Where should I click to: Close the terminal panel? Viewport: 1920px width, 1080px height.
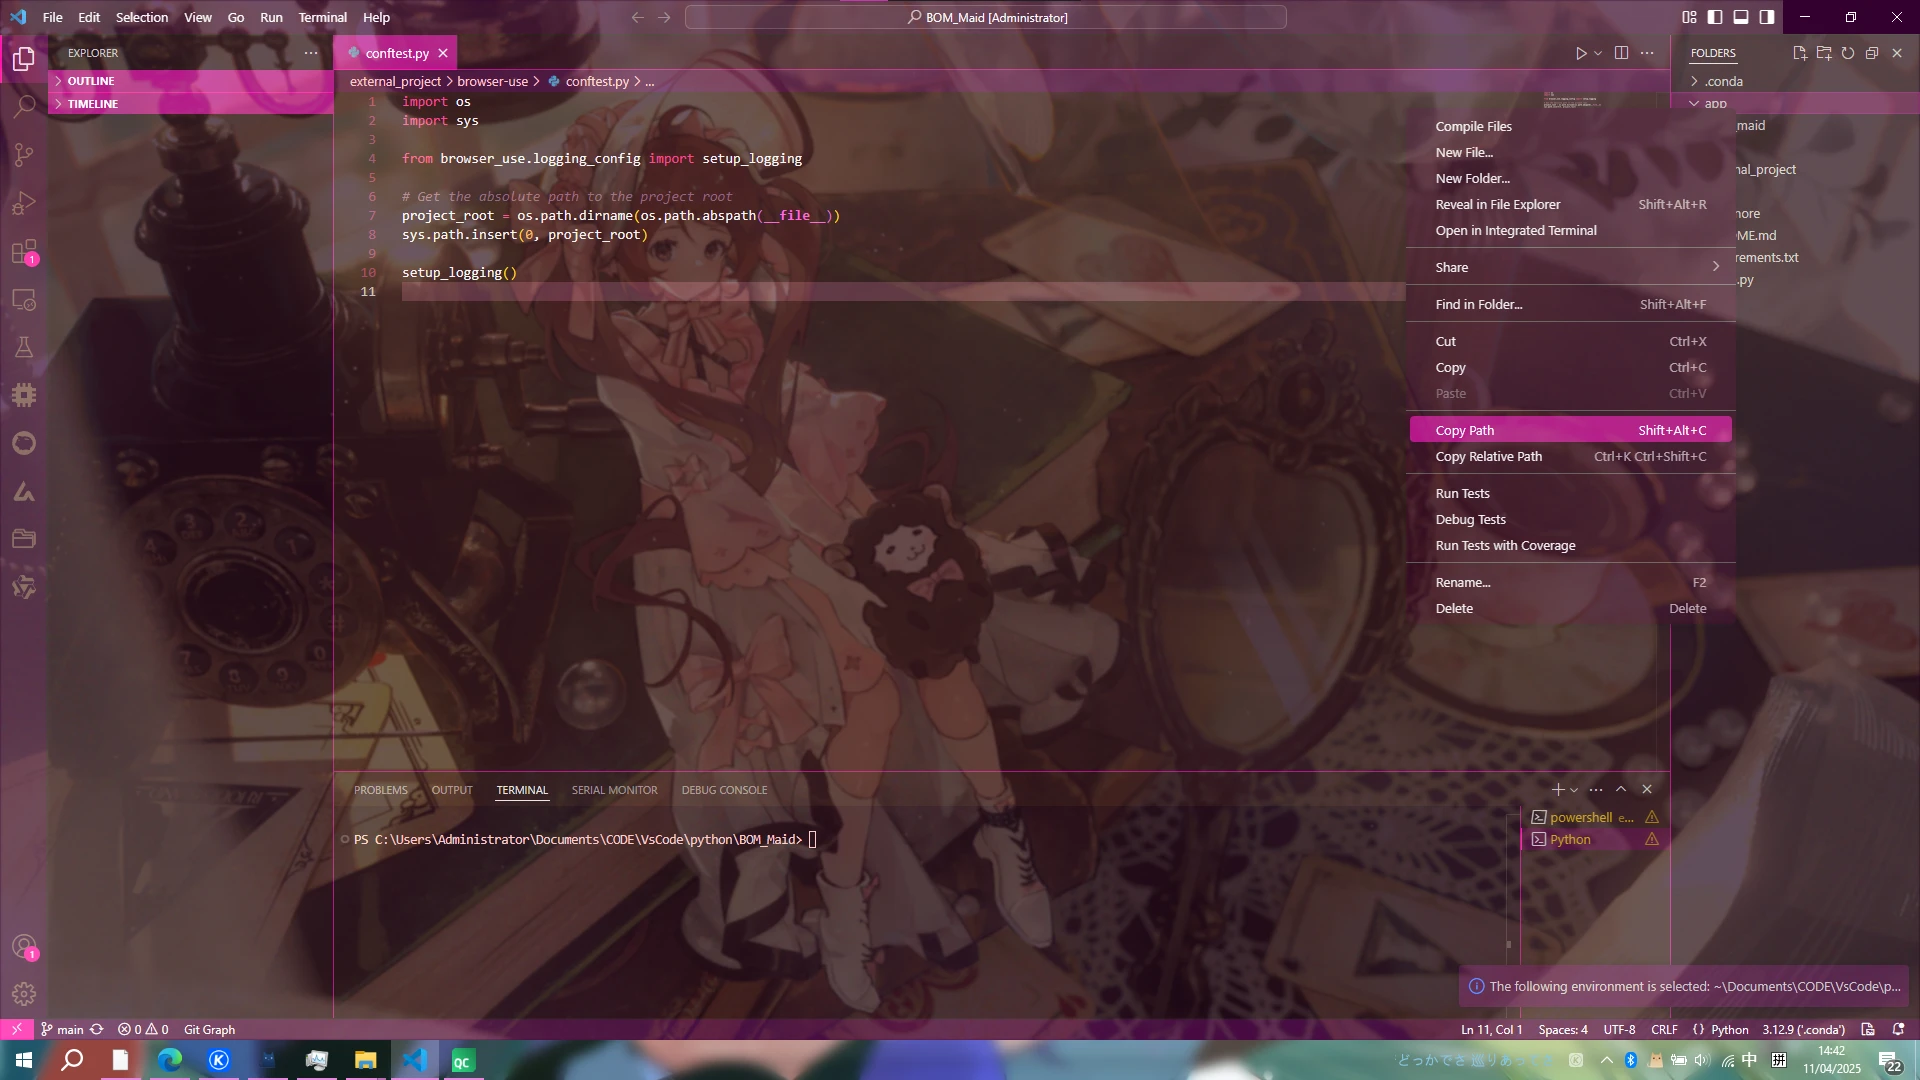[1647, 789]
